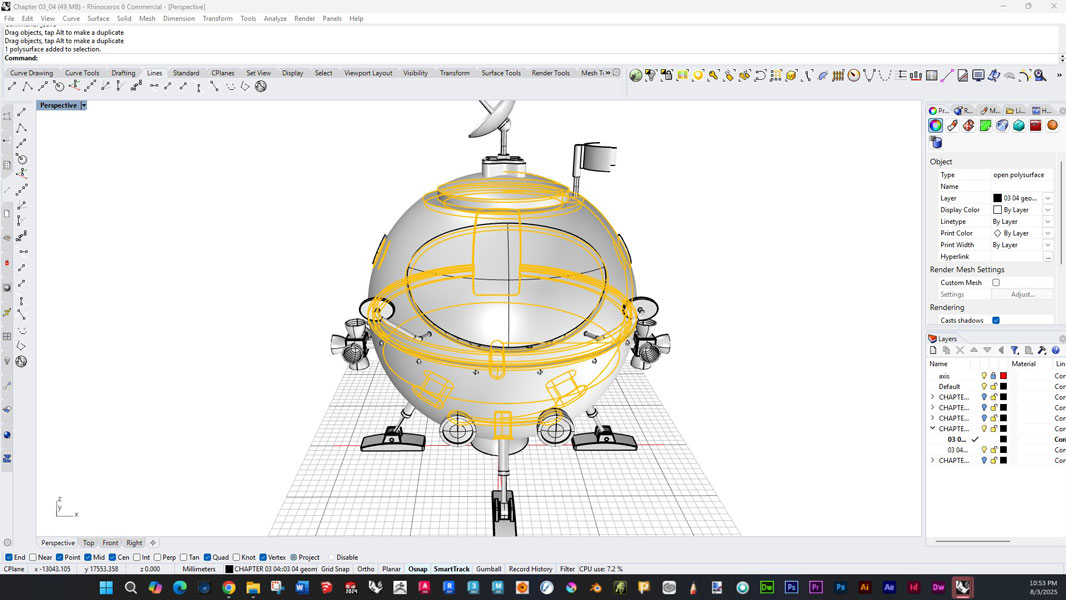
Task: Disable the Casts shadows checkbox
Action: point(996,321)
